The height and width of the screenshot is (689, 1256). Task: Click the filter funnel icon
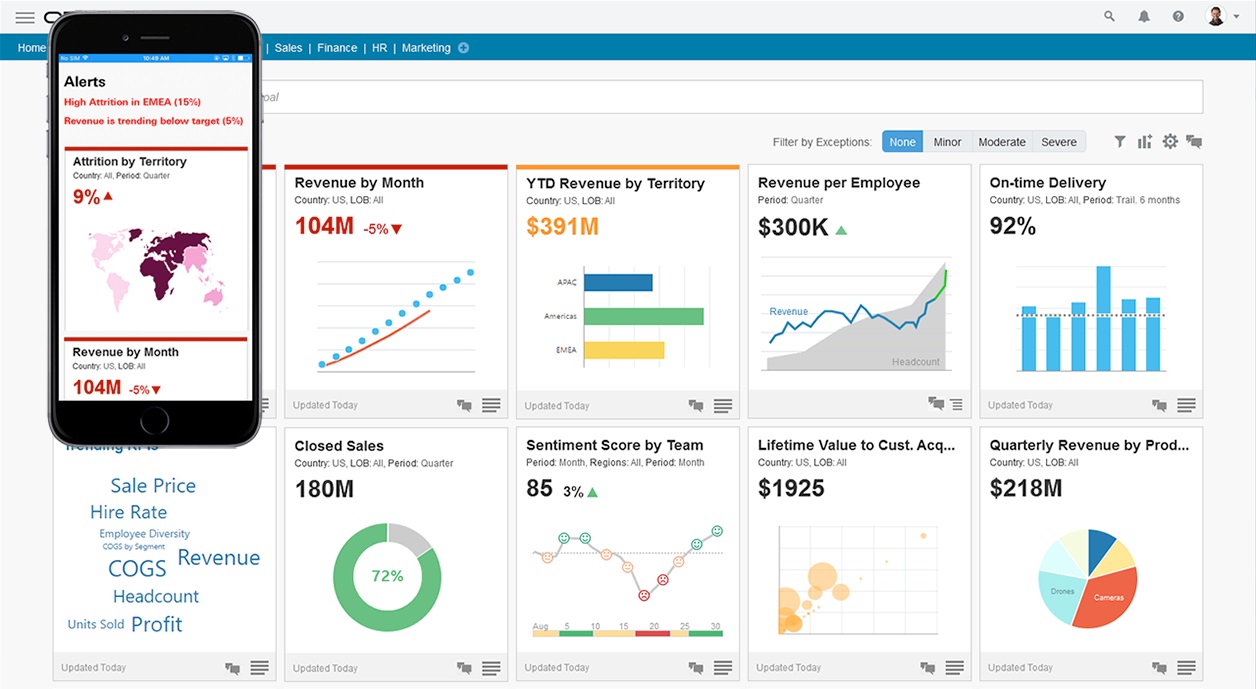click(x=1120, y=142)
